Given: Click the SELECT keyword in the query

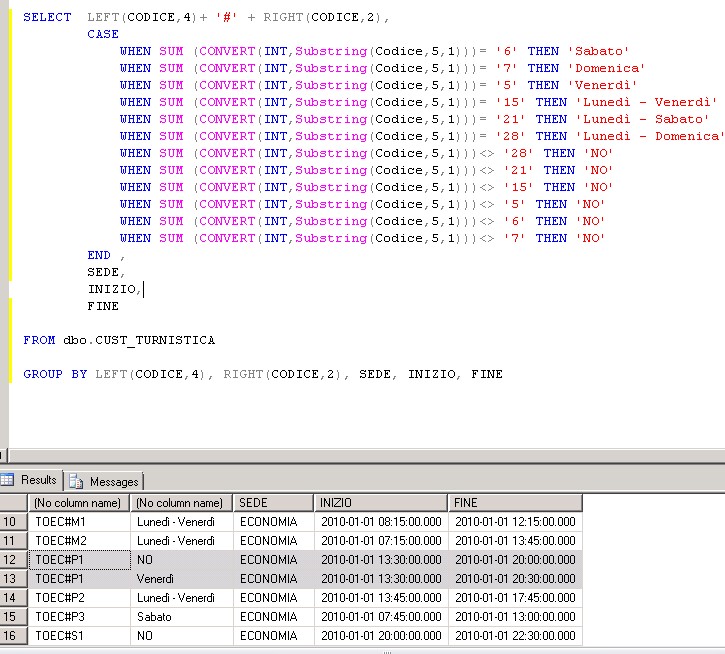Looking at the screenshot, I should click(x=47, y=17).
